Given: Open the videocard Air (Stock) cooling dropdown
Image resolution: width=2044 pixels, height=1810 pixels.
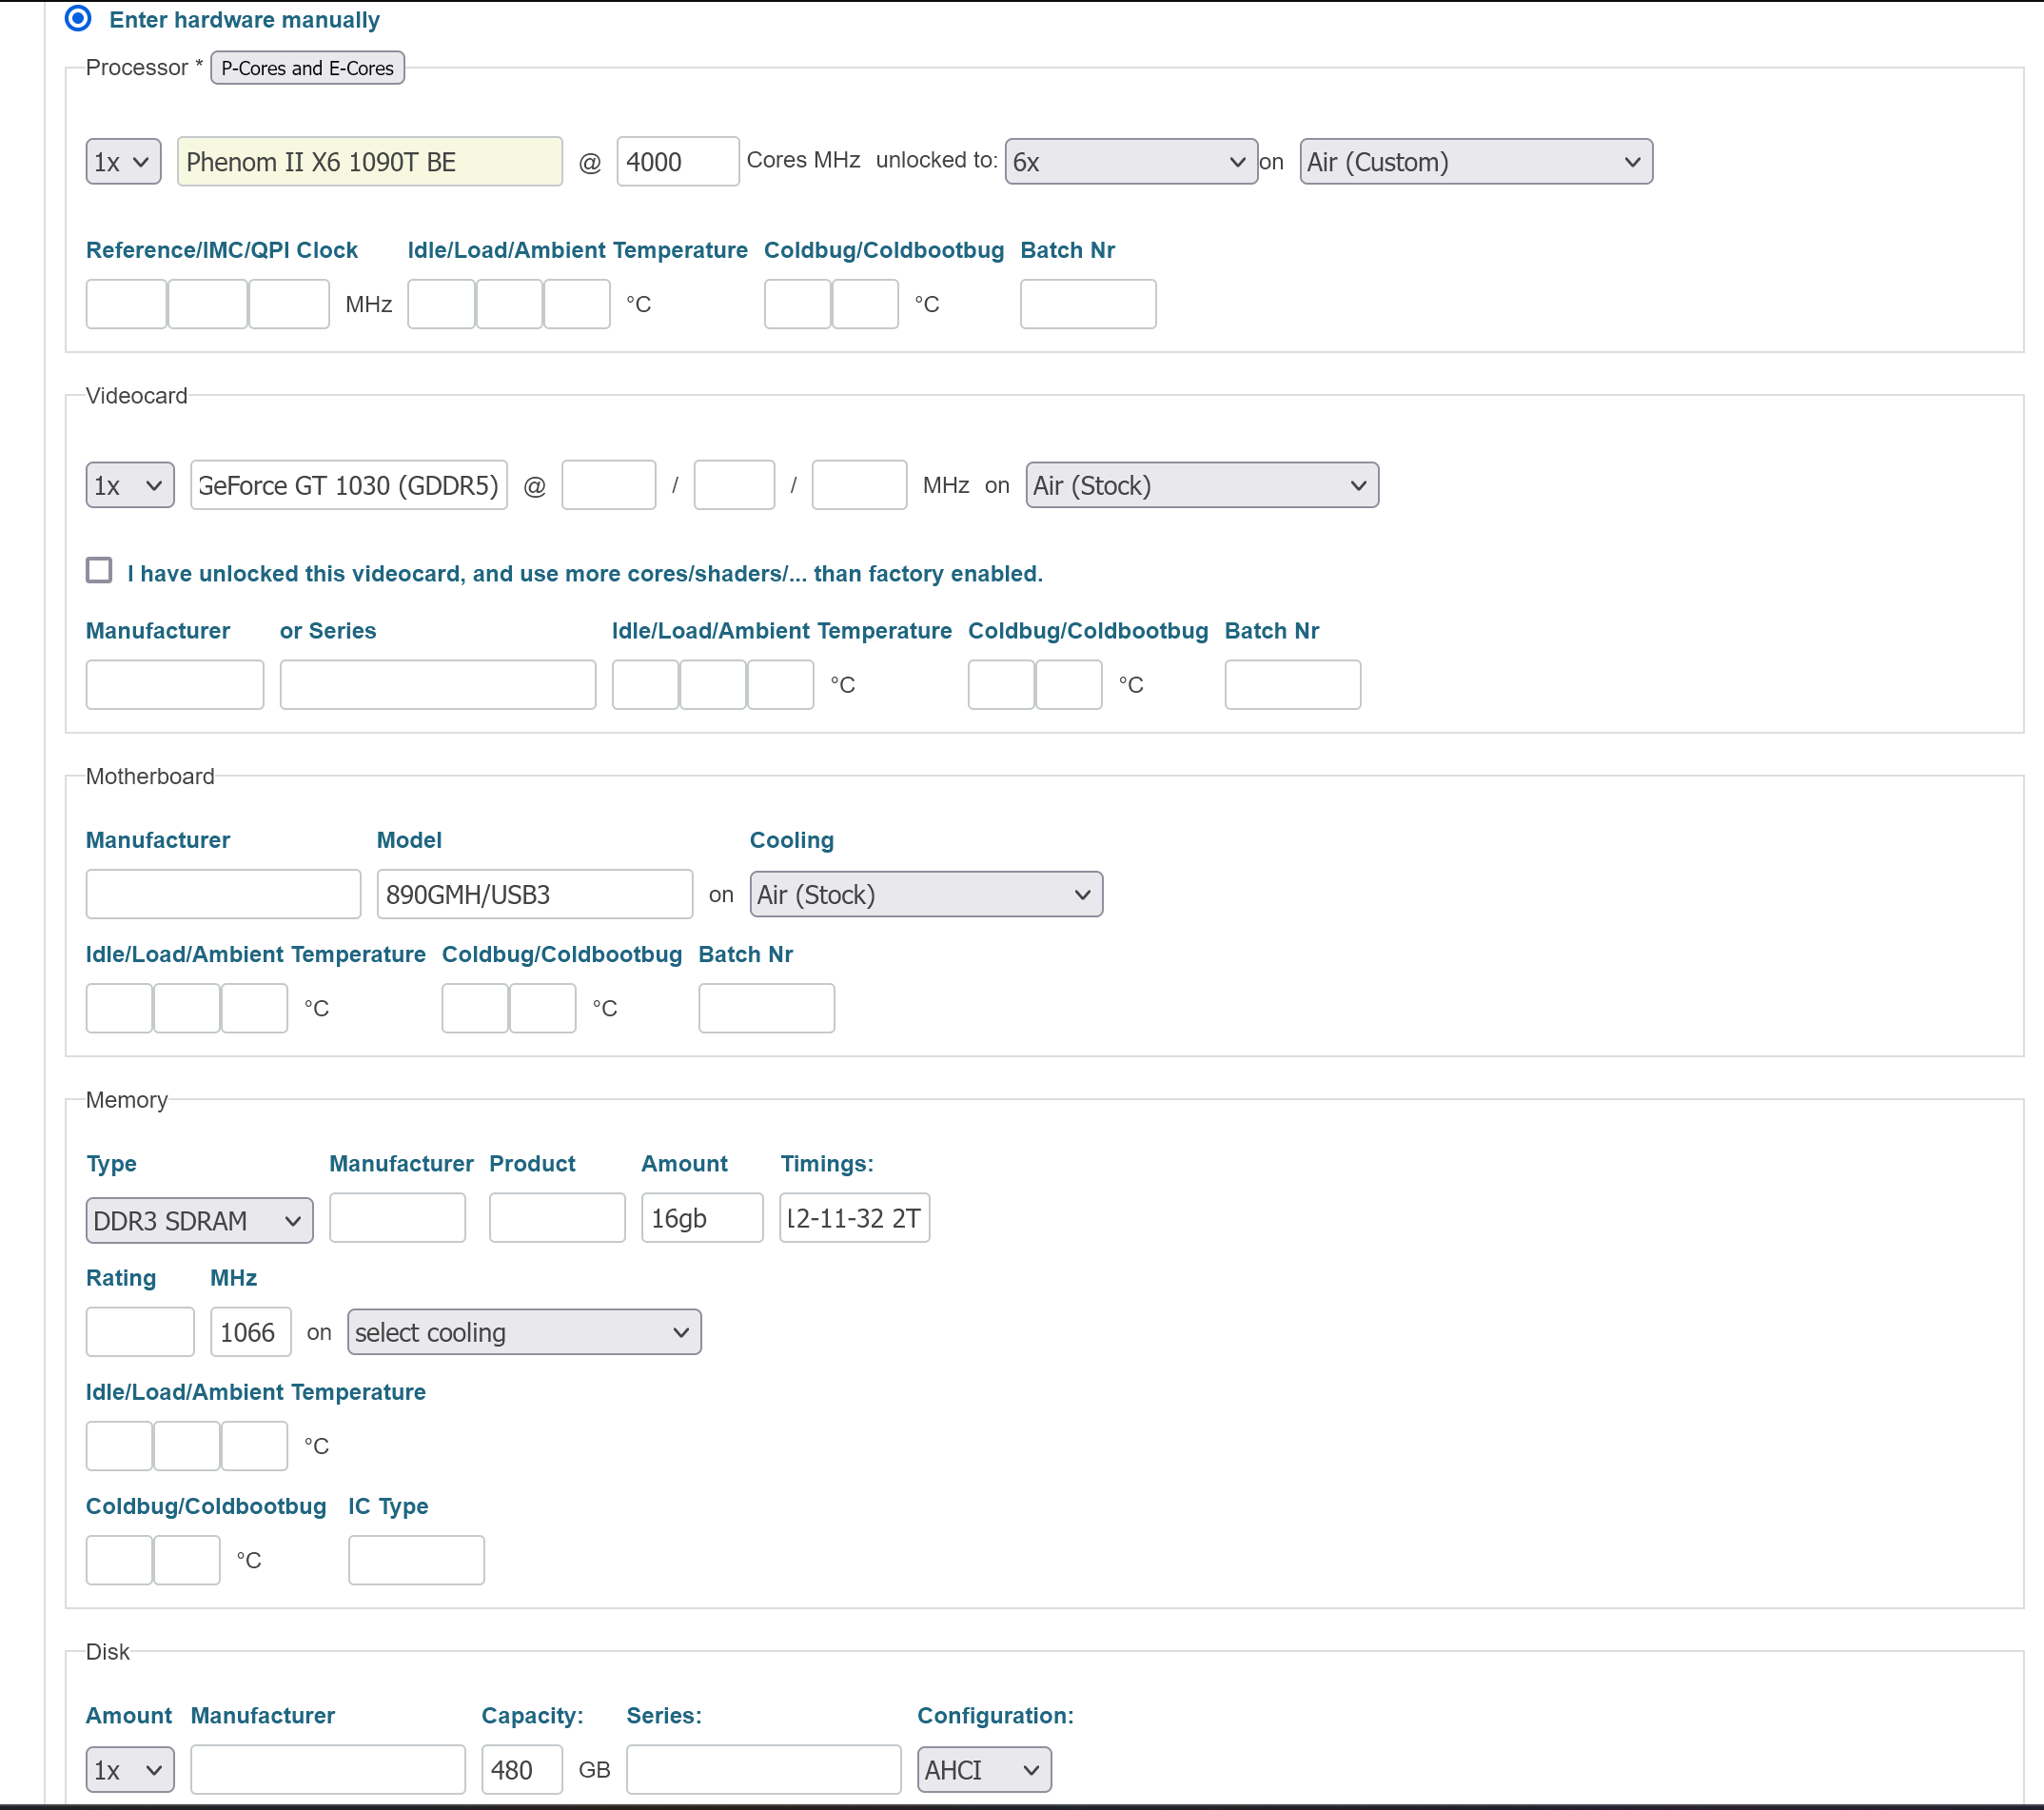Looking at the screenshot, I should (1201, 485).
